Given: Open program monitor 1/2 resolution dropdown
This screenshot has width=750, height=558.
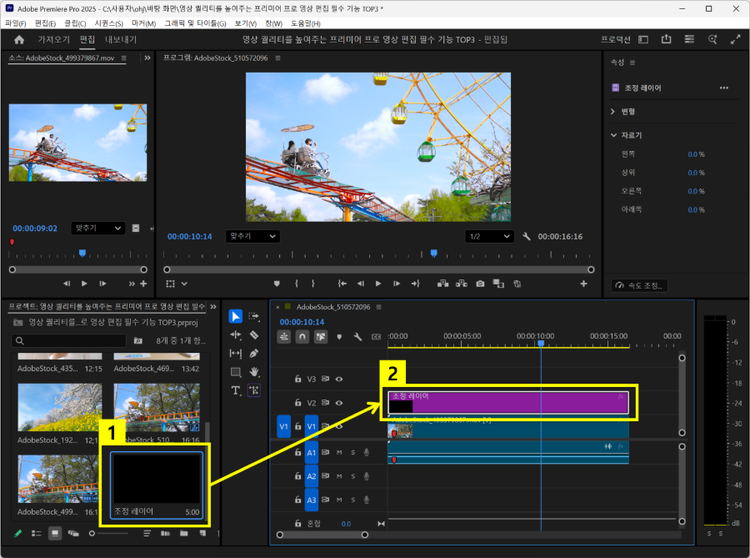Looking at the screenshot, I should pyautogui.click(x=489, y=236).
